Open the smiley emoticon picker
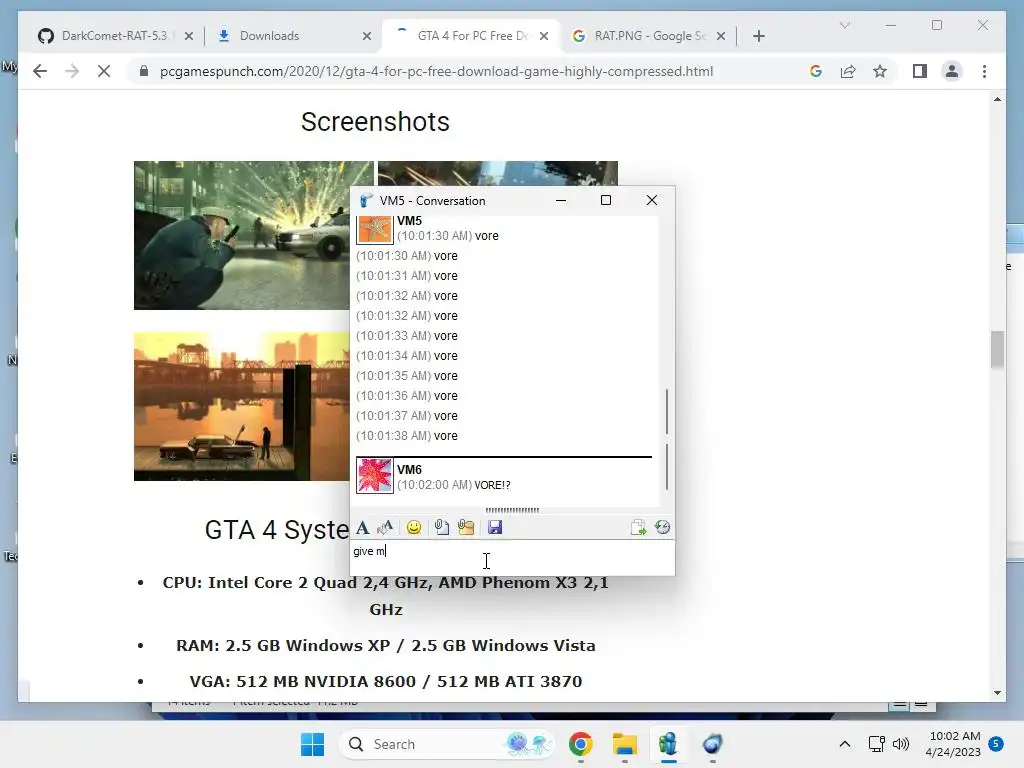Viewport: 1024px width, 768px height. 414,528
